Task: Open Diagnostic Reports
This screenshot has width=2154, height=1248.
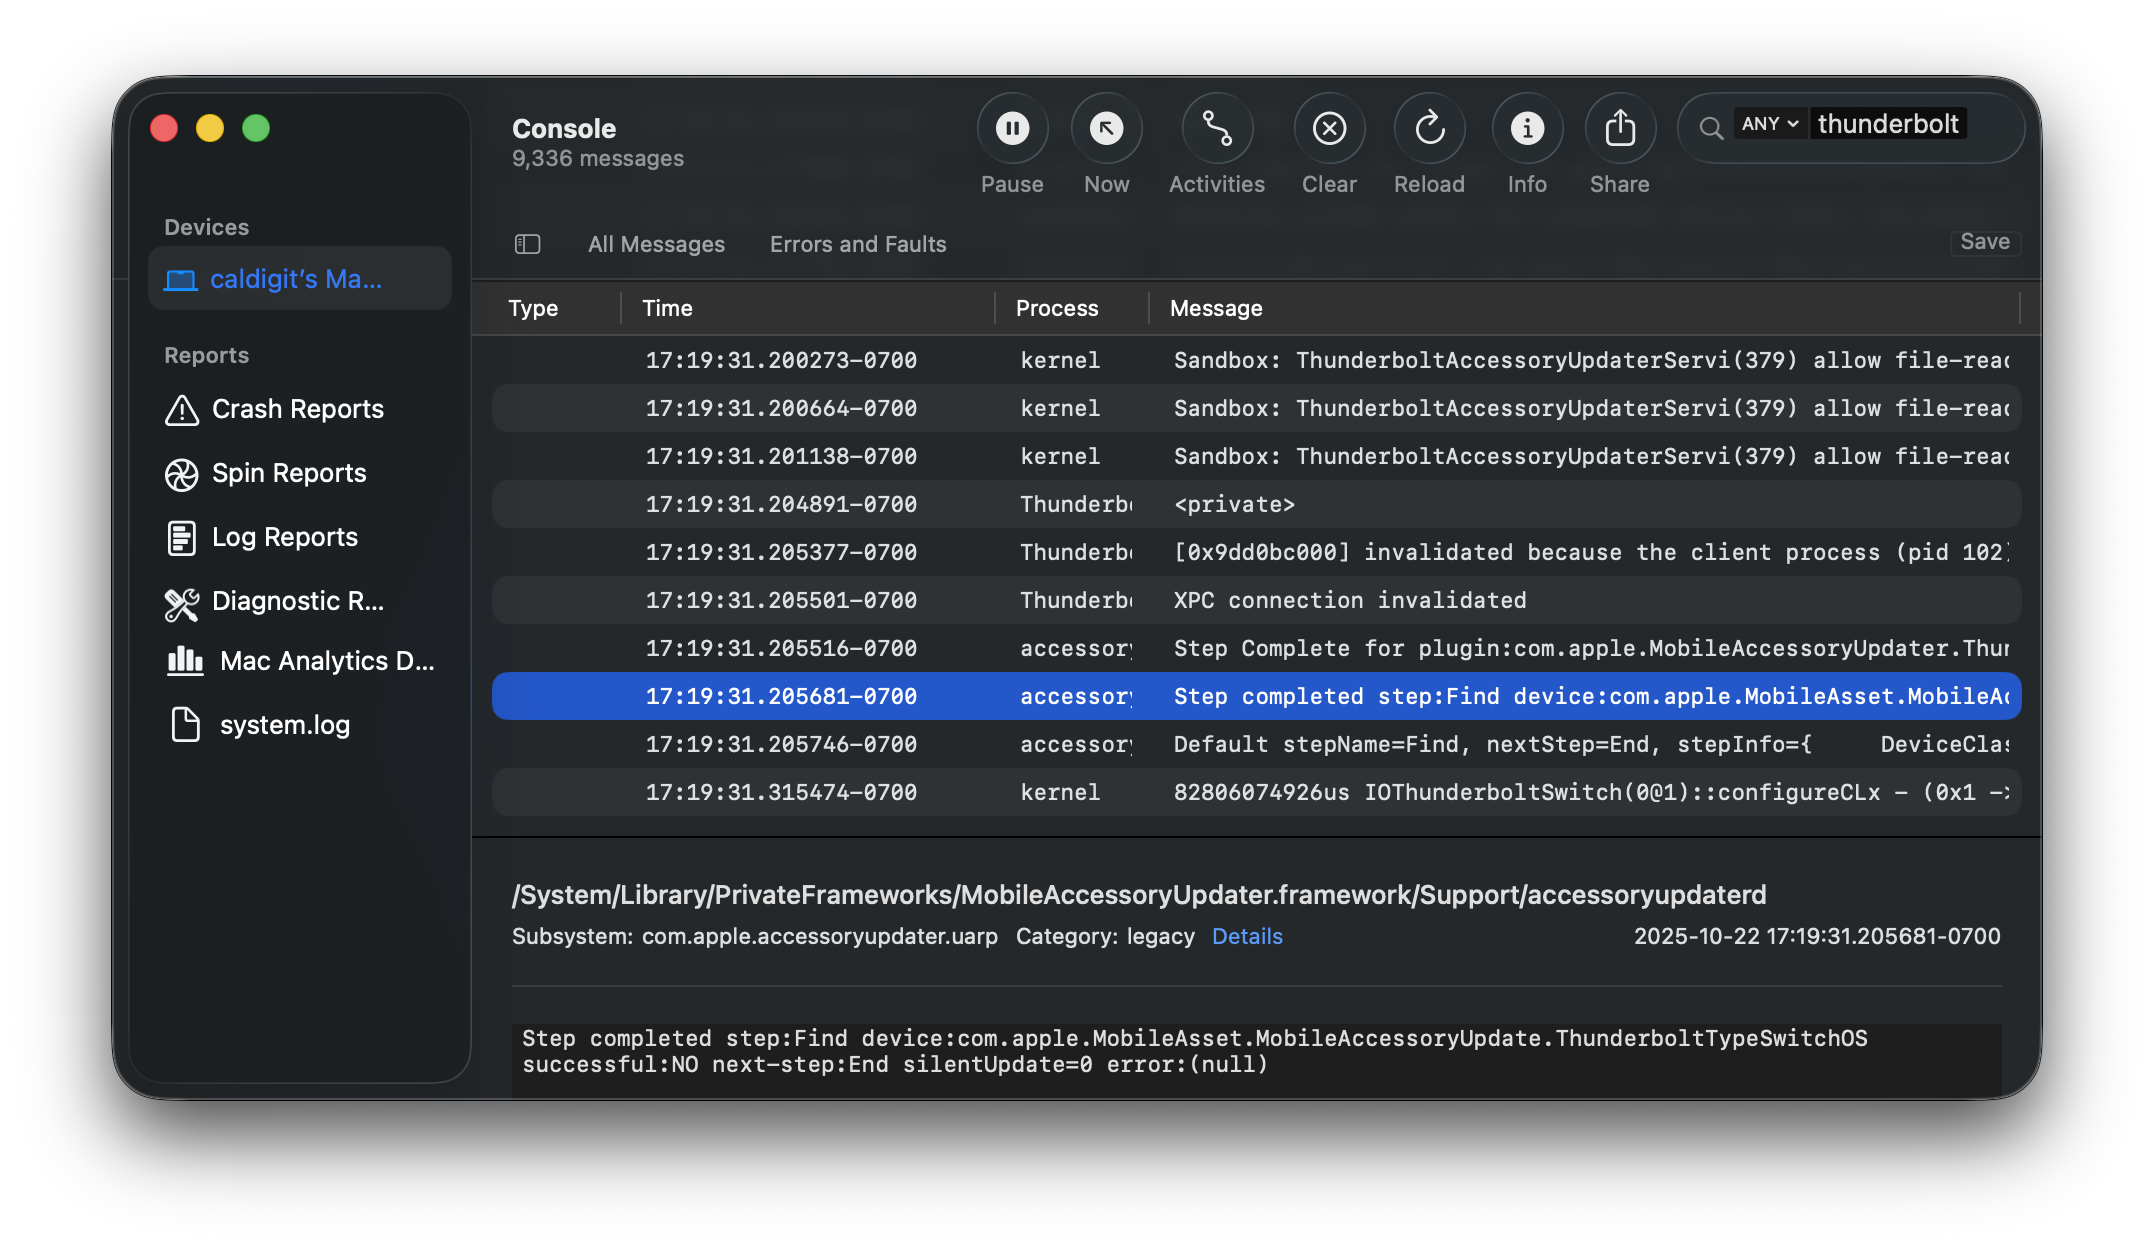Action: 297,601
